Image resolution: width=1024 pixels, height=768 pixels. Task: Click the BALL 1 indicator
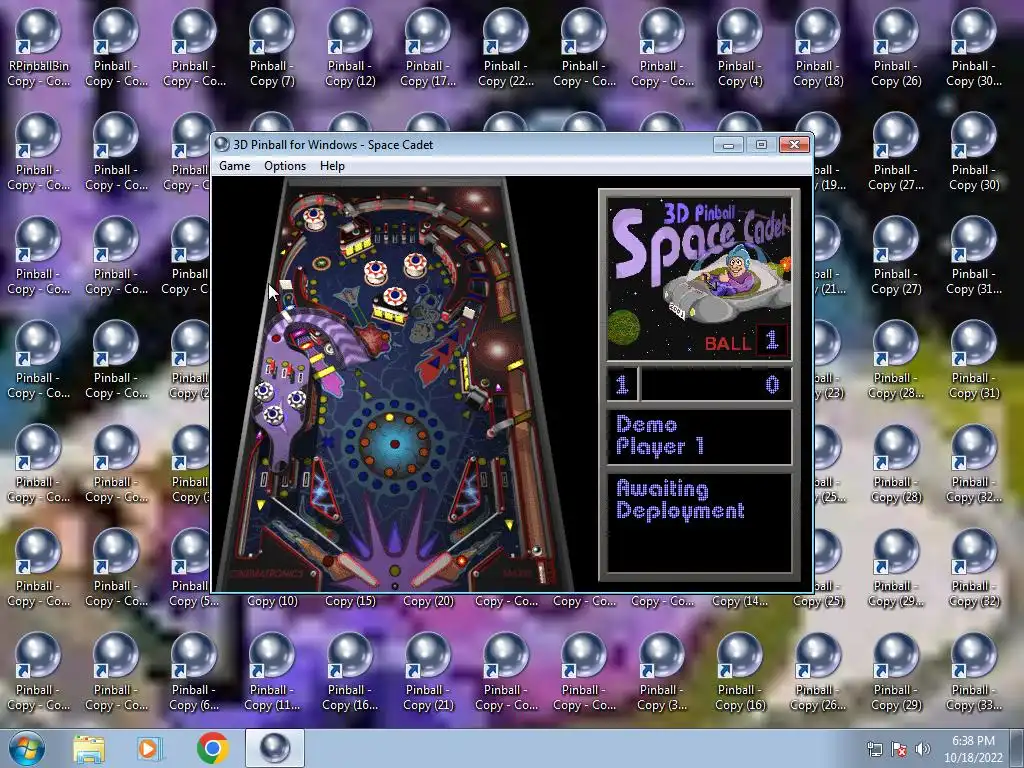746,342
